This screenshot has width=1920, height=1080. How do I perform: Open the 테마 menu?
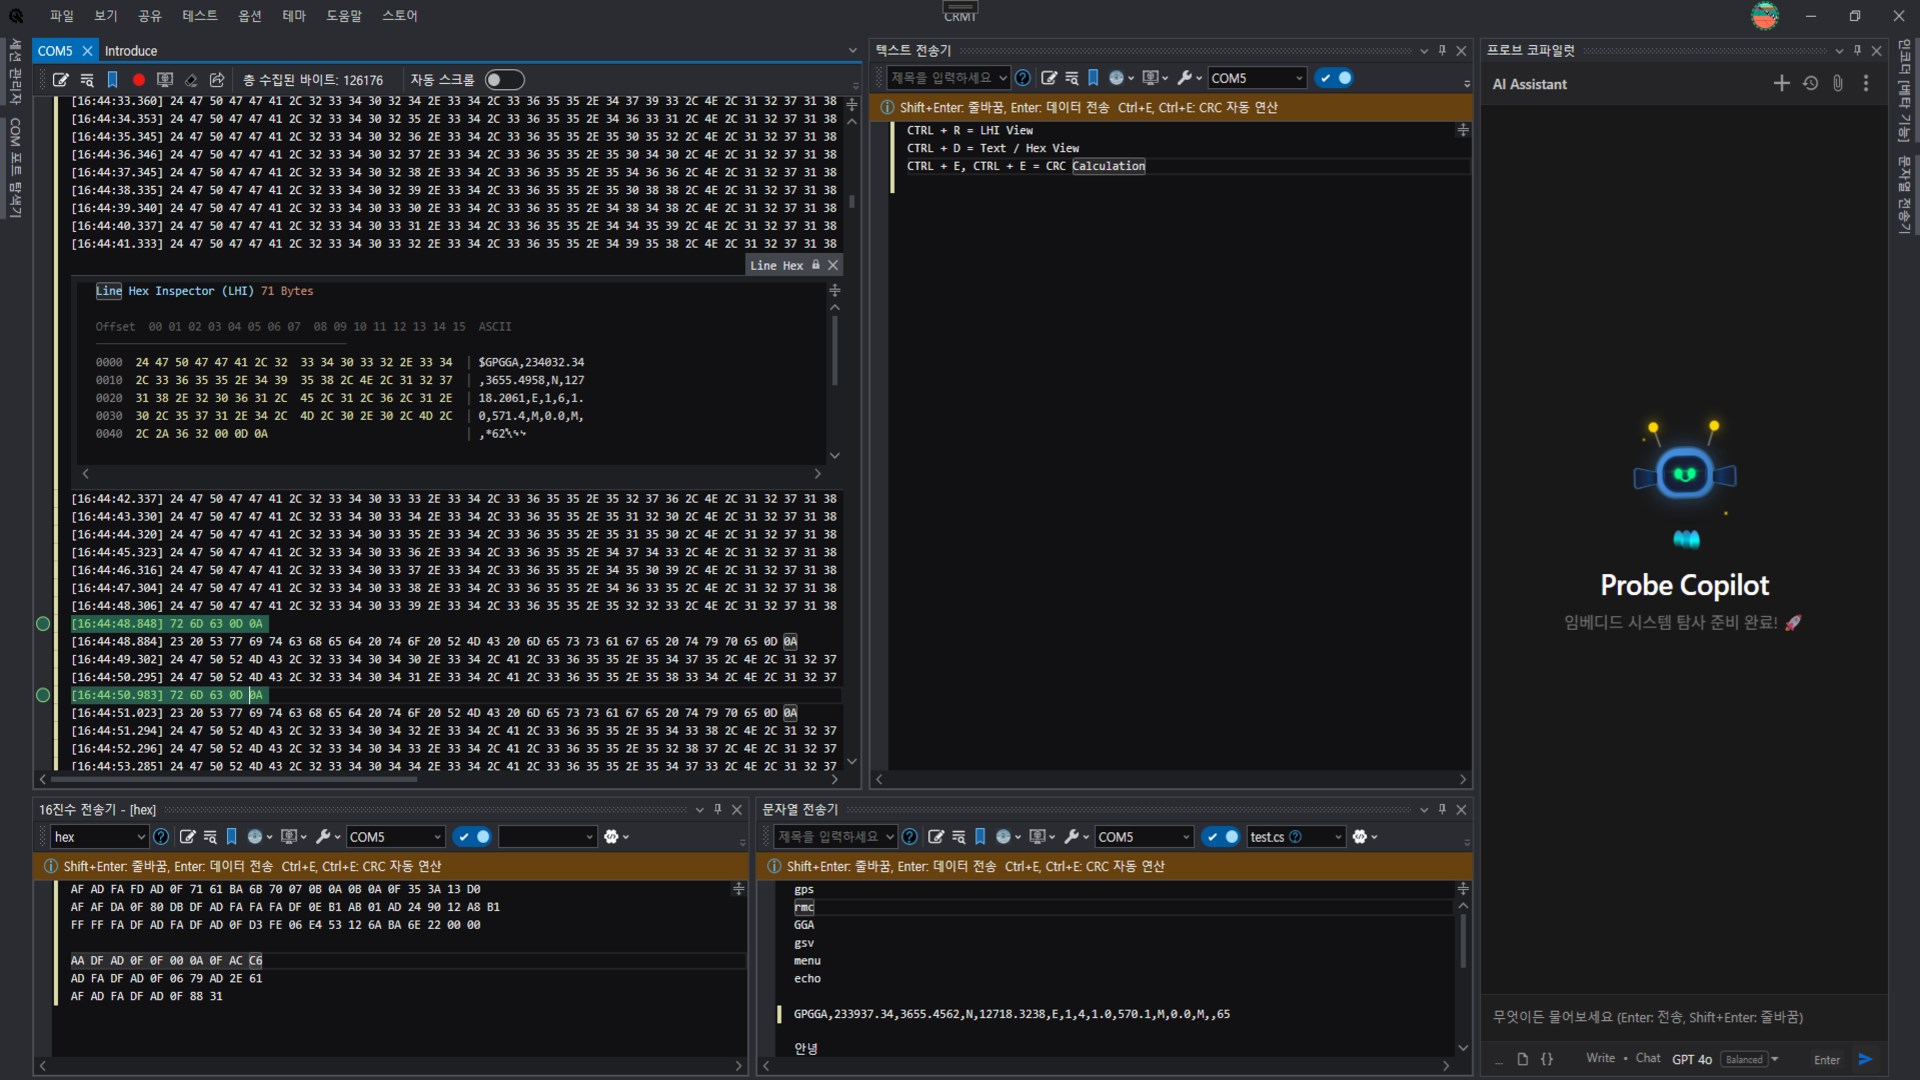[x=293, y=16]
